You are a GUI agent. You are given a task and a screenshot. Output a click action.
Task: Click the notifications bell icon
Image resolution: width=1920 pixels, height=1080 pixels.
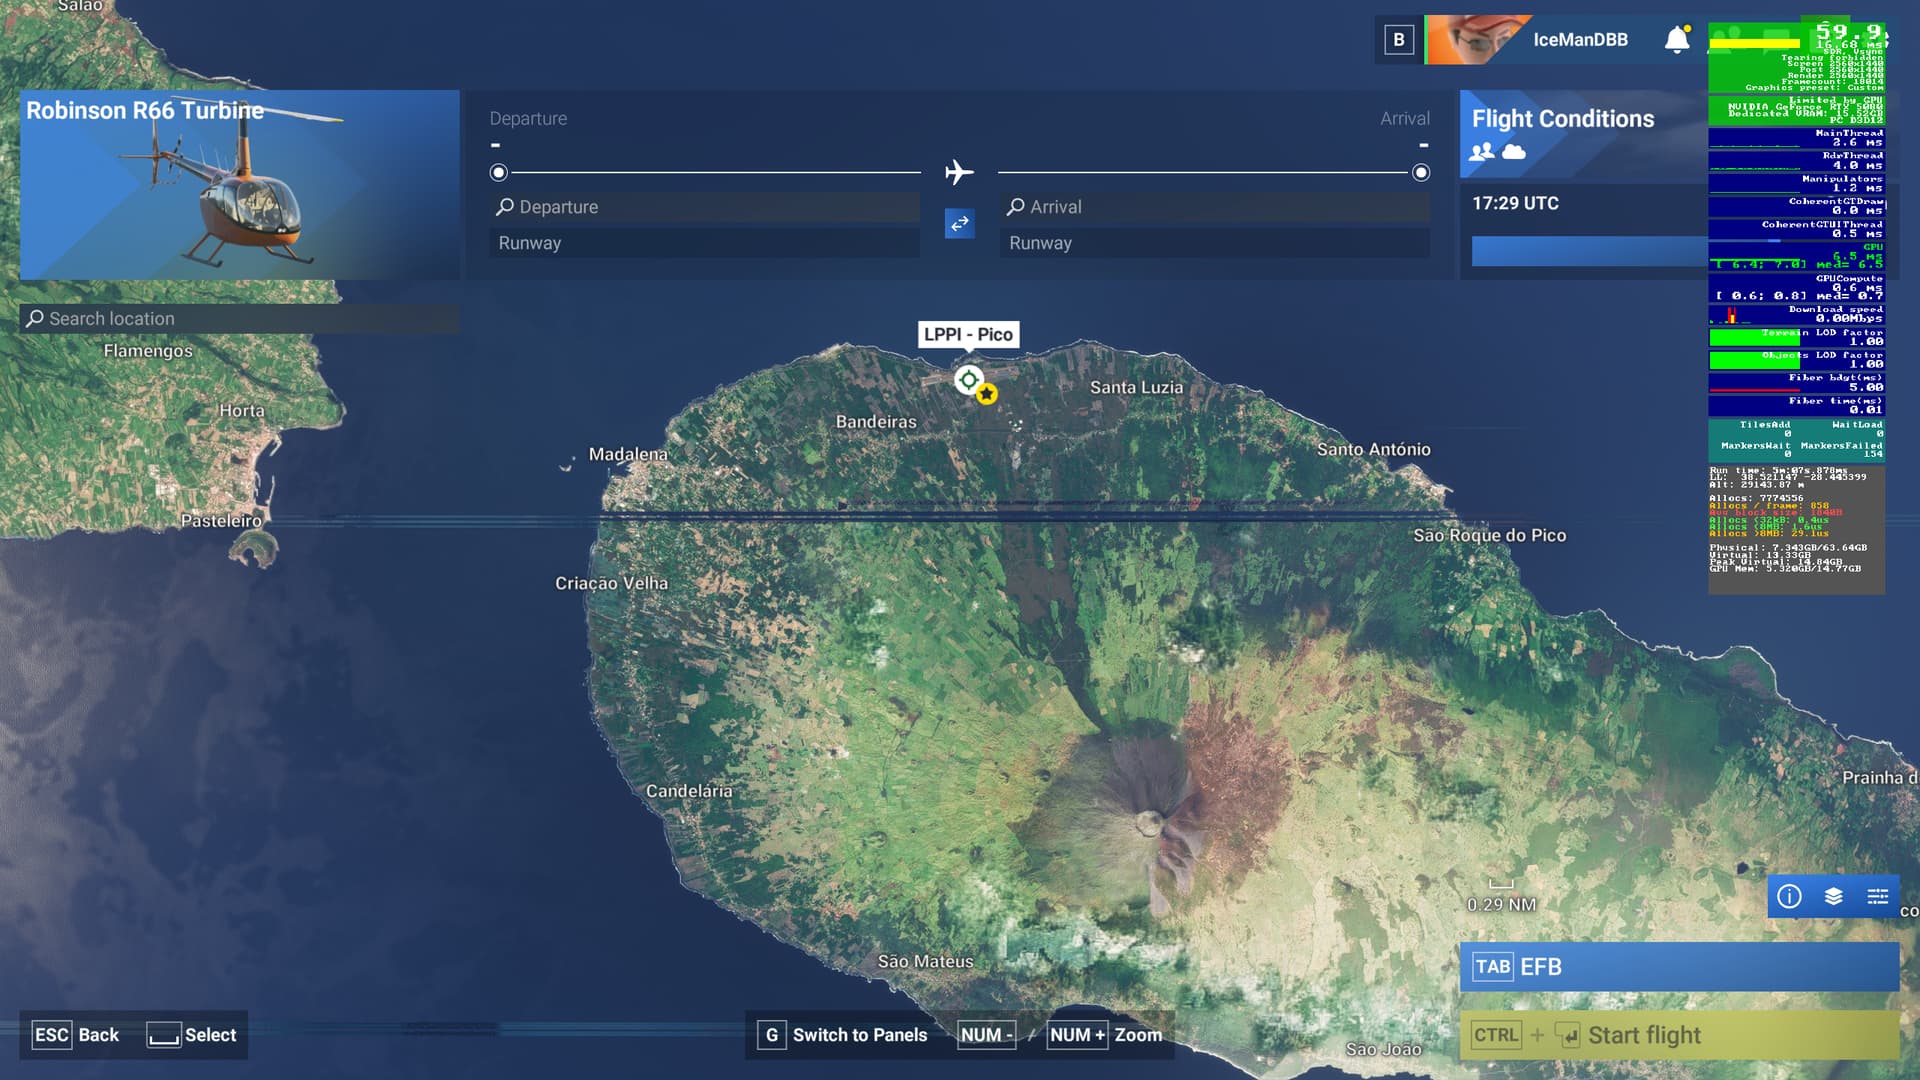1677,40
